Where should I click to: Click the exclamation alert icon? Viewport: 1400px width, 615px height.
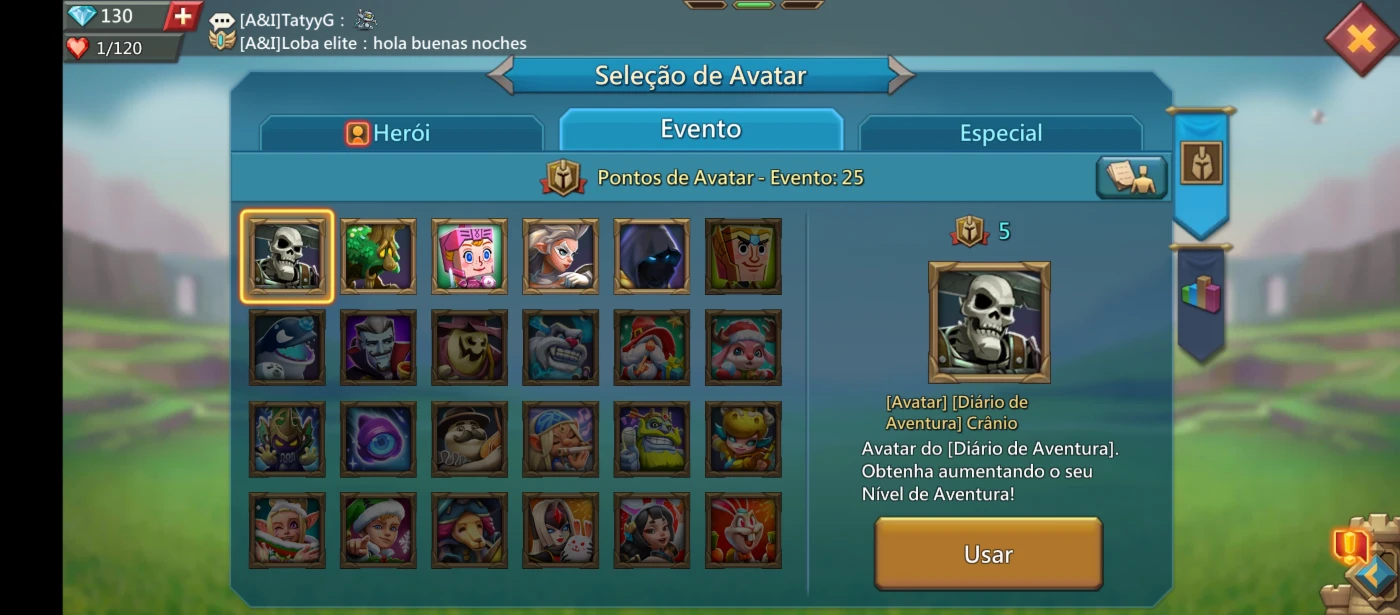[x=1349, y=546]
